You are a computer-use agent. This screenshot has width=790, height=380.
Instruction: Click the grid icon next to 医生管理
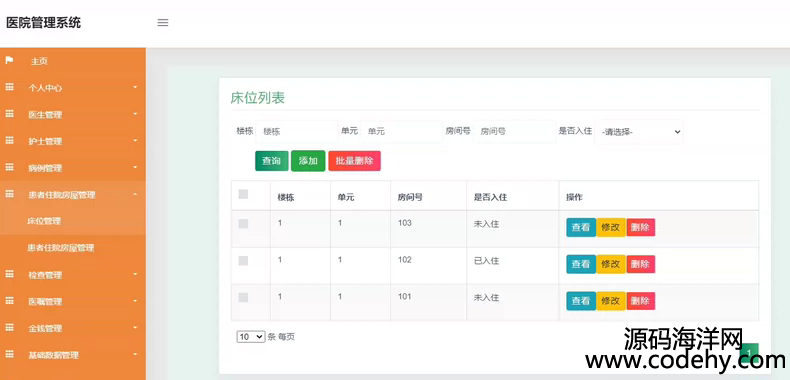coord(9,114)
